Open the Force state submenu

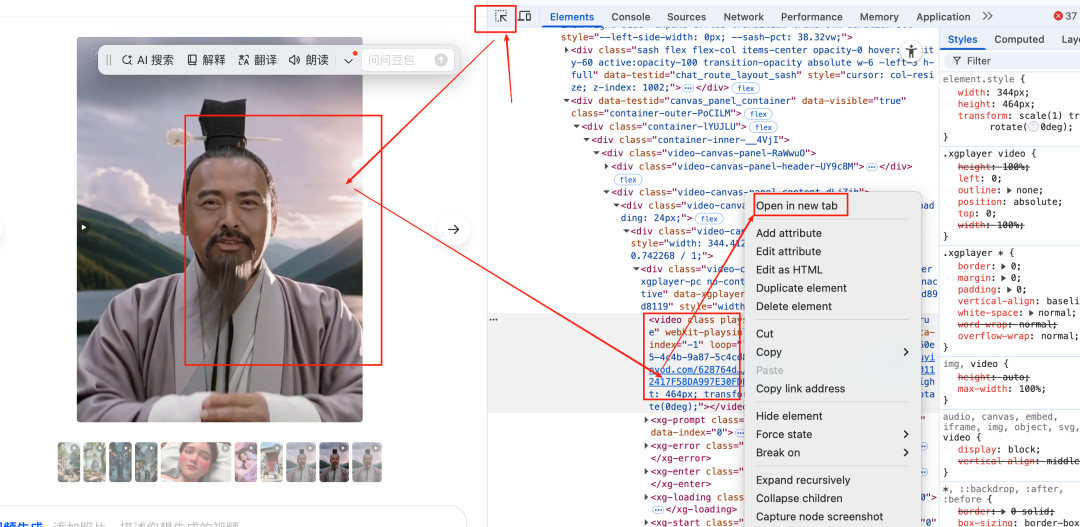[x=833, y=434]
